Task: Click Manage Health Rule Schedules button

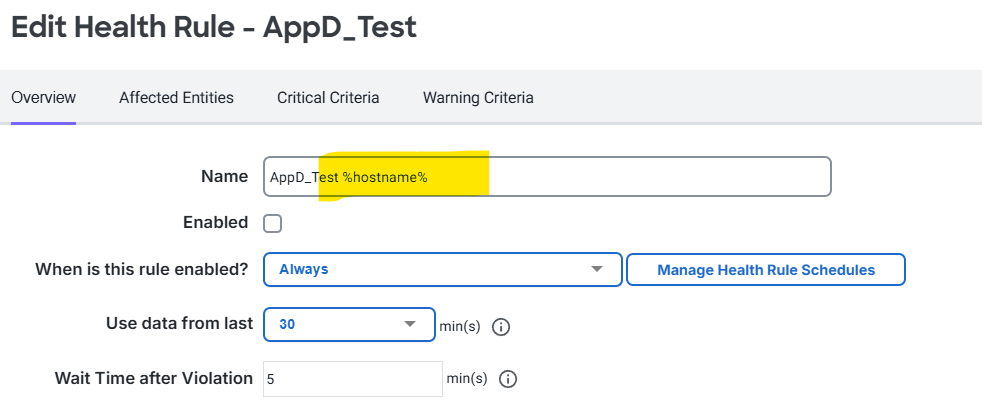Action: 765,270
